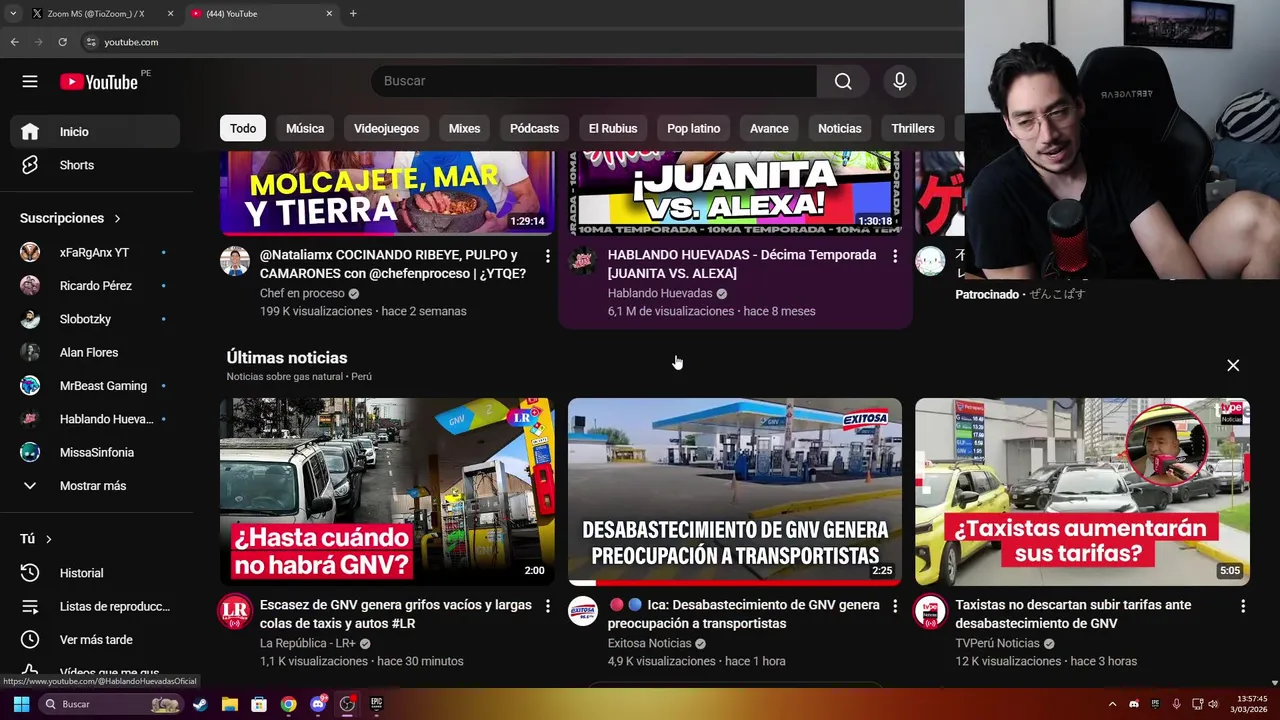Open options for Natalia cooking video
The width and height of the screenshot is (1280, 720).
click(547, 257)
